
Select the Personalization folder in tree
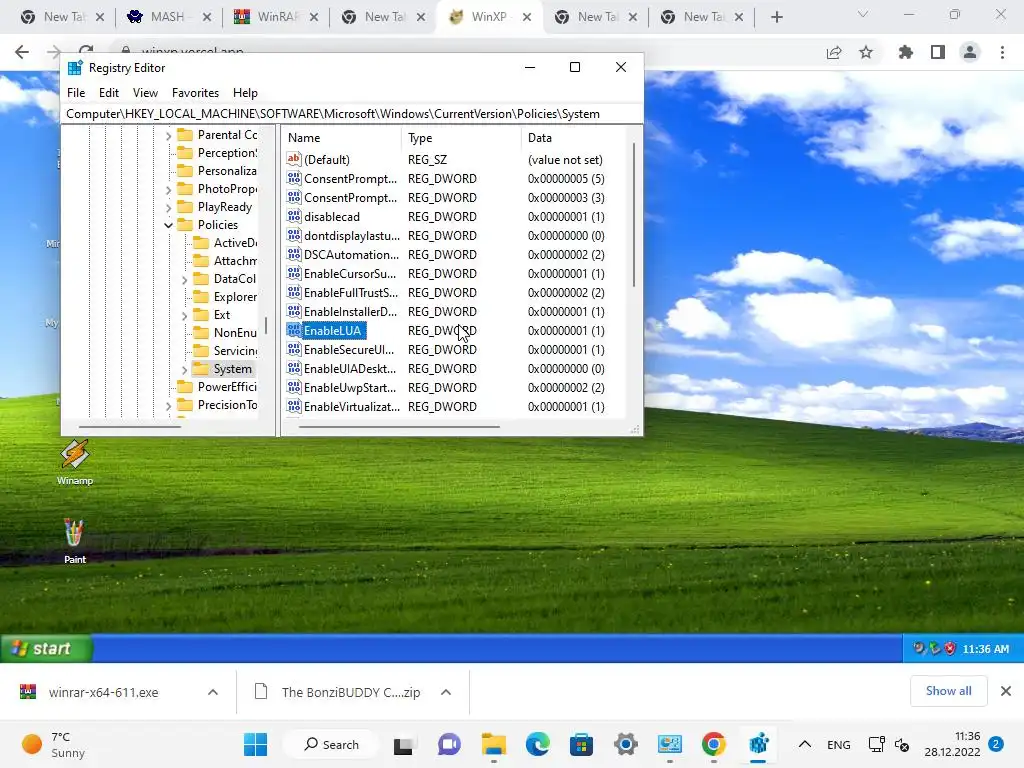point(227,170)
